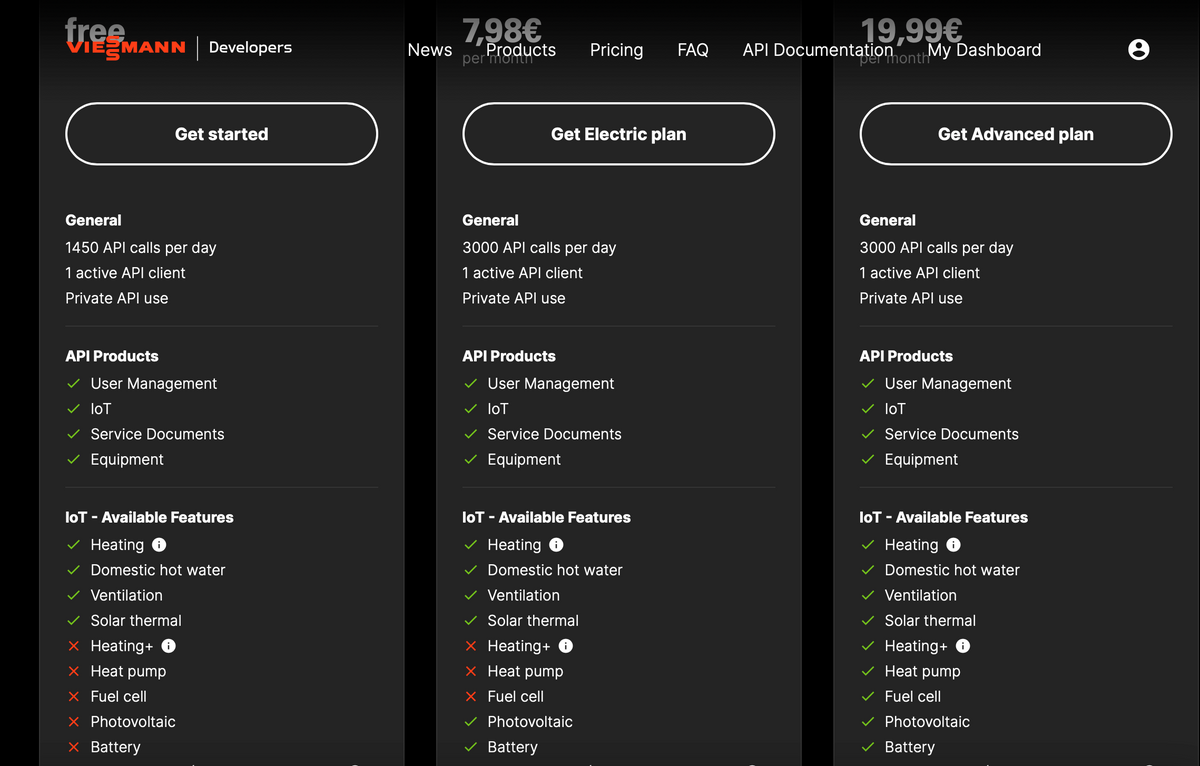Choose the Get Advanced plan button
The width and height of the screenshot is (1200, 766).
pos(1016,134)
